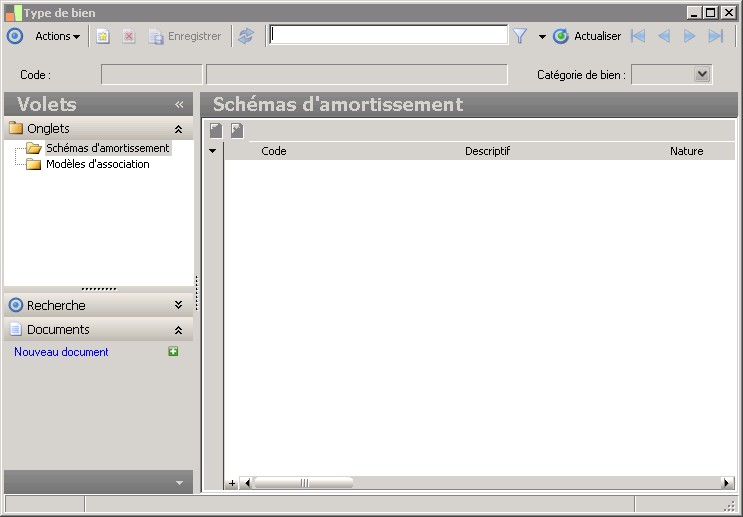Select Schémas d'amortissement tree item
Screen dimensions: 743x517
coord(108,148)
